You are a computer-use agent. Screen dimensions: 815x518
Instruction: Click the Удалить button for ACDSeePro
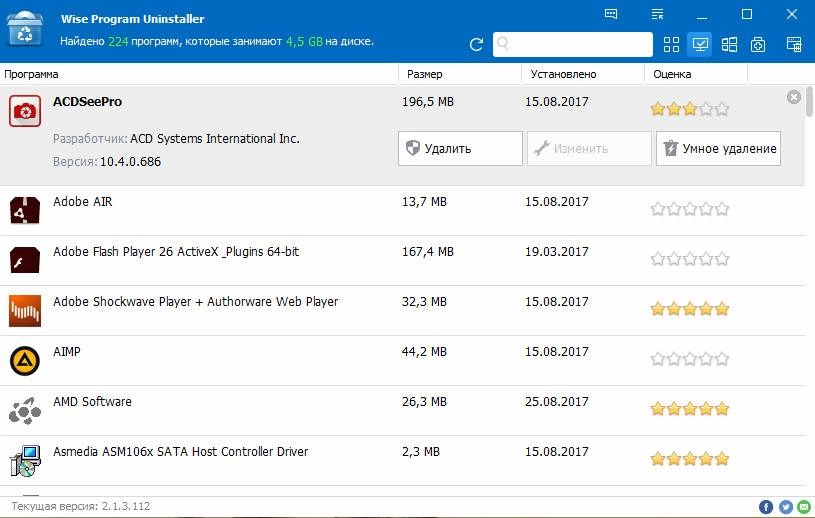(x=460, y=149)
